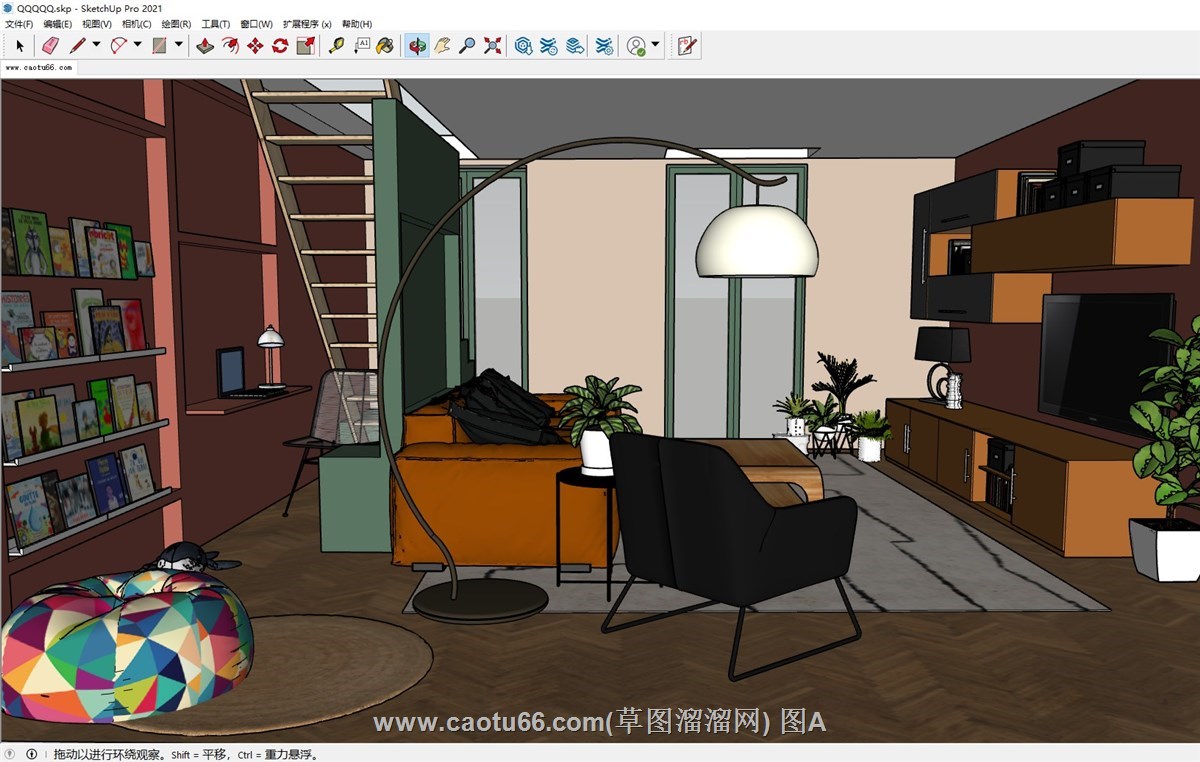
Task: Select the Paint Bucket tool
Action: [x=385, y=45]
